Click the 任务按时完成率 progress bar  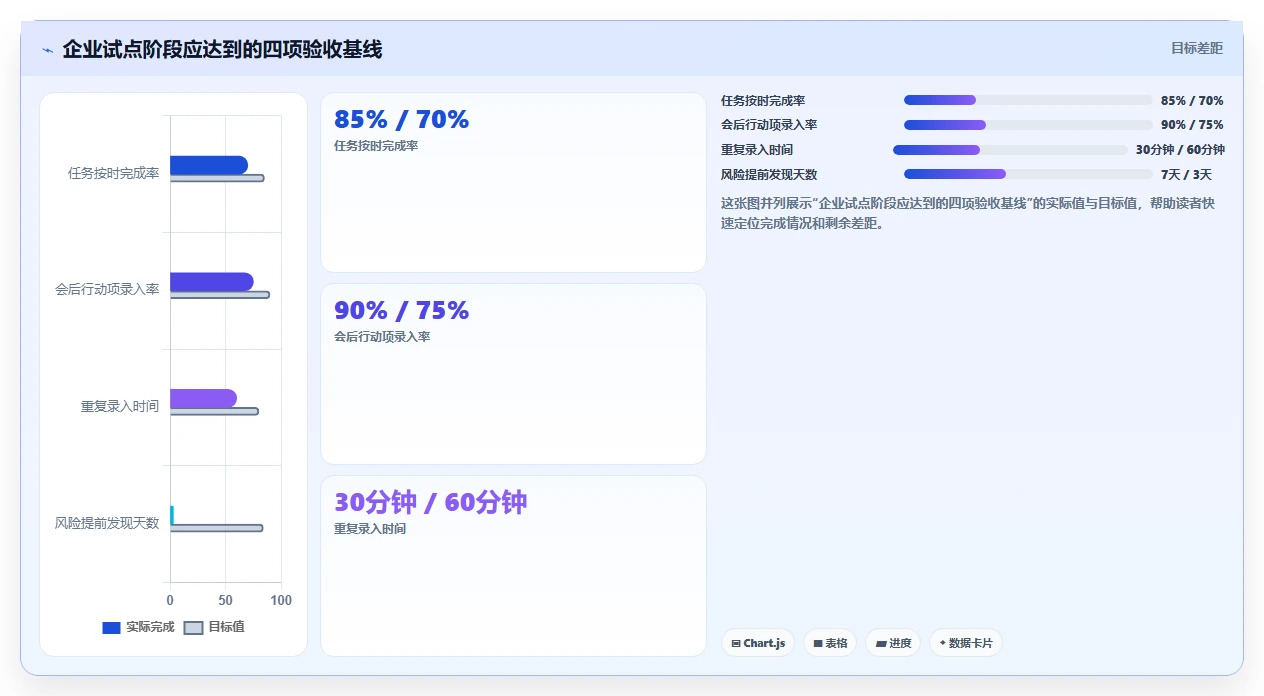pyautogui.click(x=1028, y=100)
